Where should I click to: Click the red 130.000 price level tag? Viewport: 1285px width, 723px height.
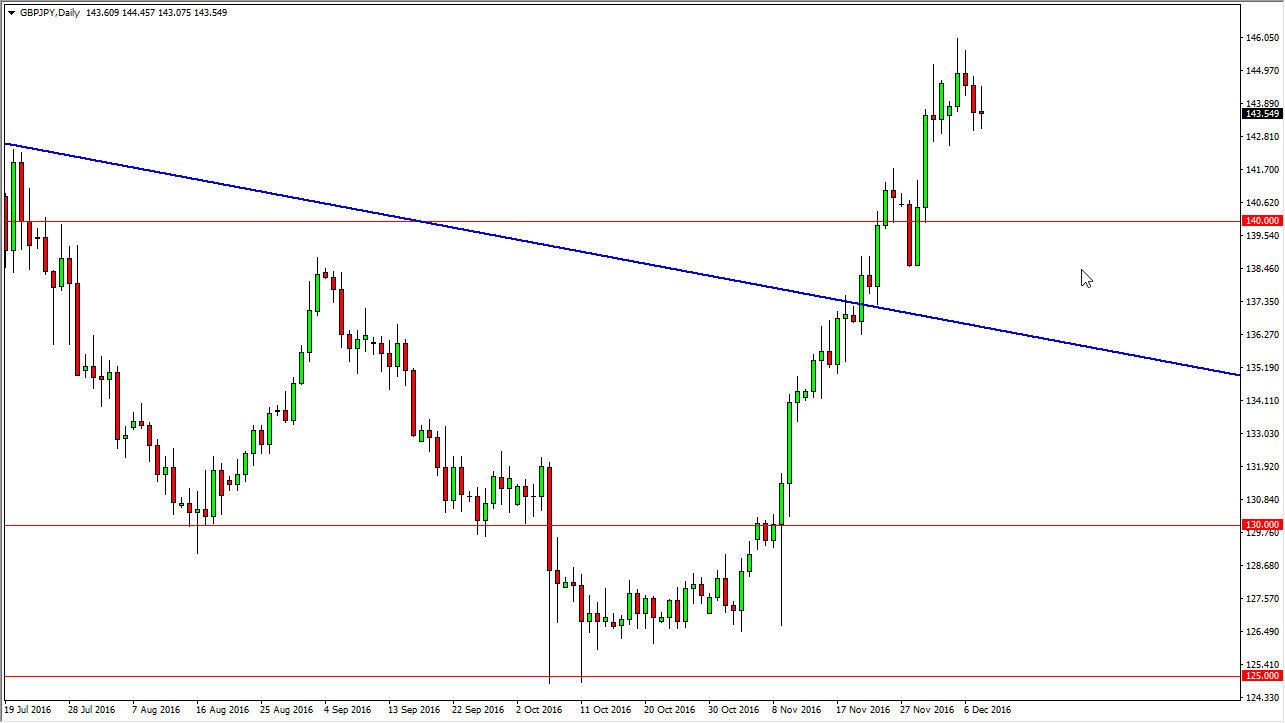click(1261, 525)
